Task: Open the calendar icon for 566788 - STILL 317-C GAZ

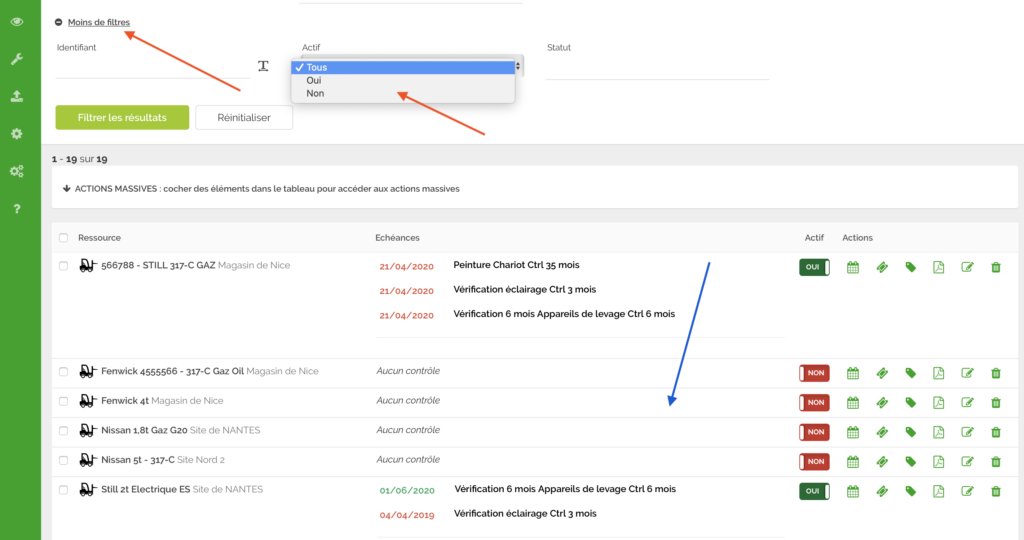Action: 853,267
